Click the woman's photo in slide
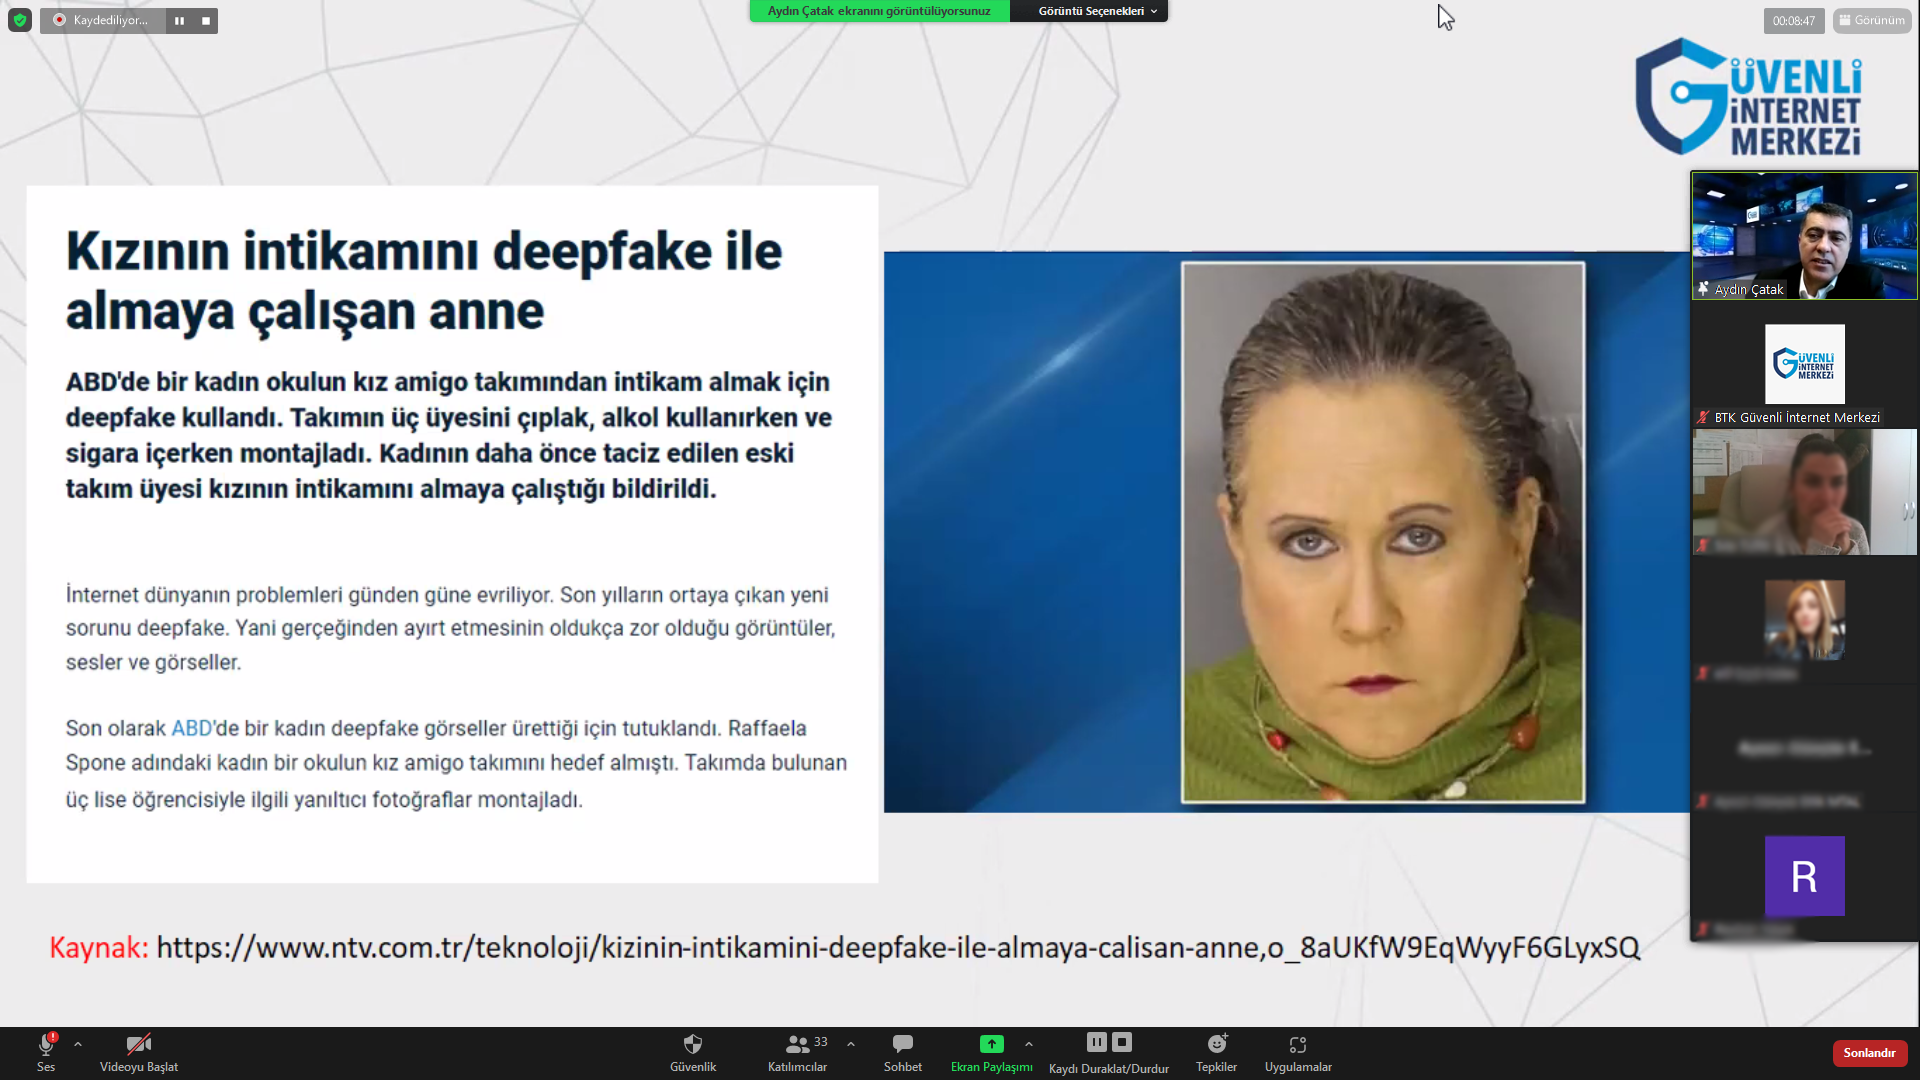The width and height of the screenshot is (1920, 1080). pyautogui.click(x=1383, y=532)
